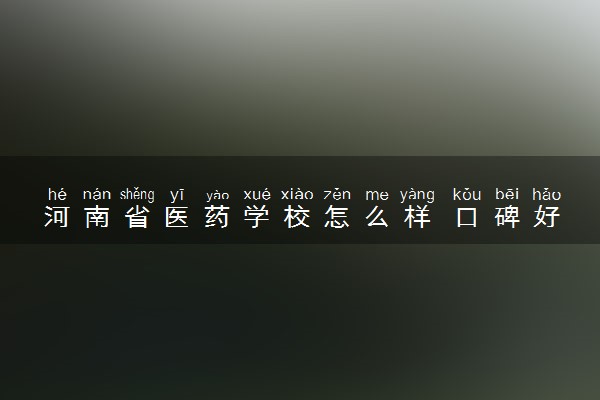This screenshot has height=400, width=600.
Task: Select the character 南 in the banner
Action: (x=97, y=217)
